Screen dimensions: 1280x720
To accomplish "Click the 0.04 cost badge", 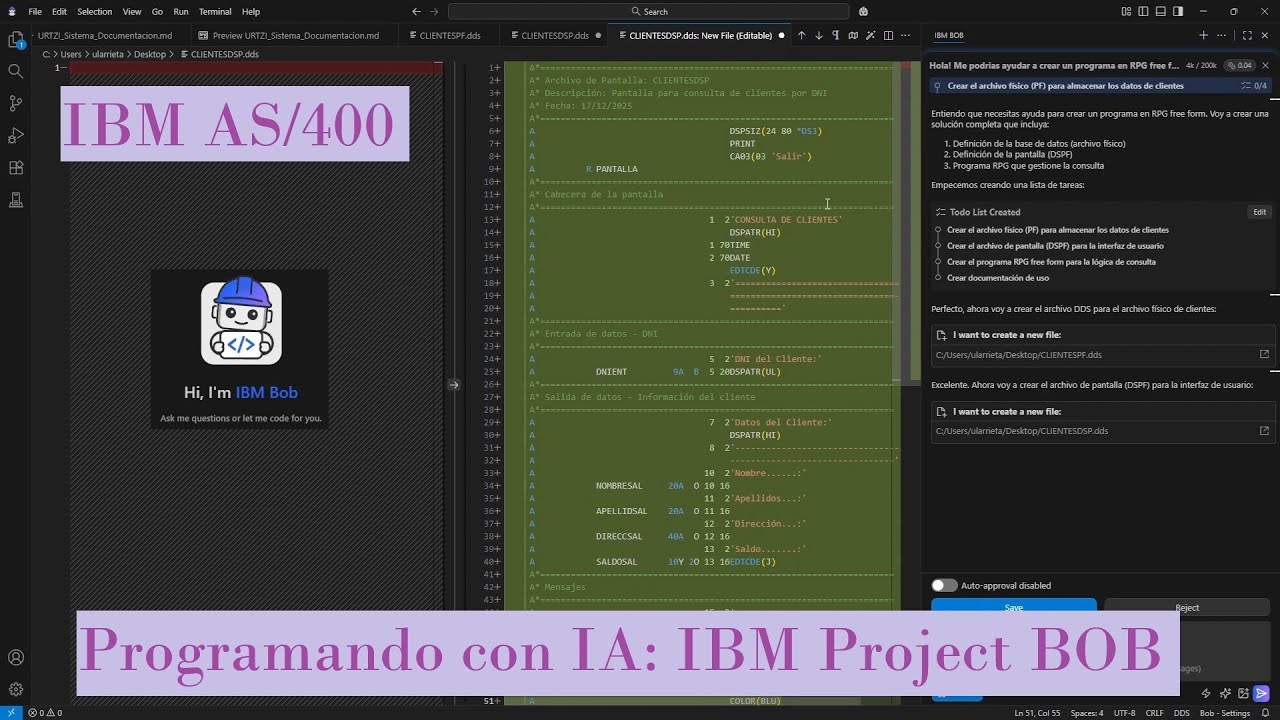I will (x=1240, y=65).
